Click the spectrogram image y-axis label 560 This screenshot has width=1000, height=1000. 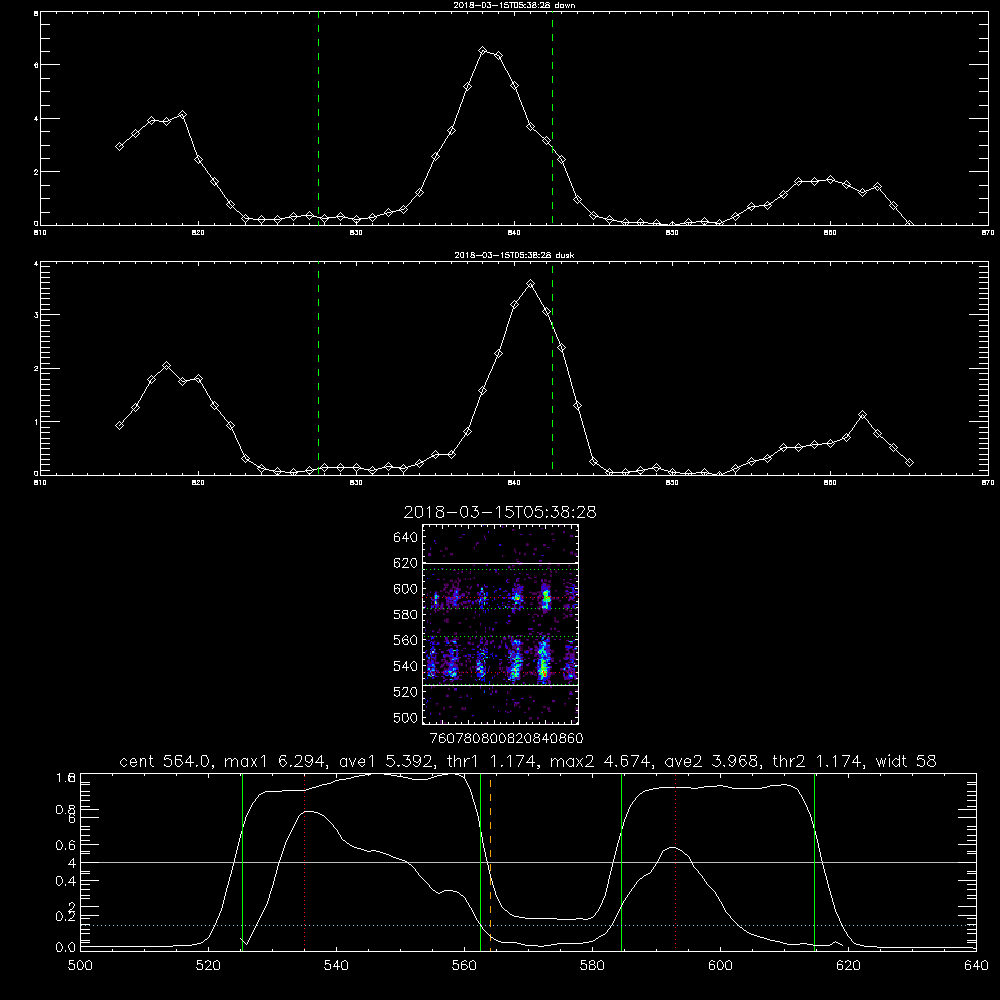(x=406, y=640)
